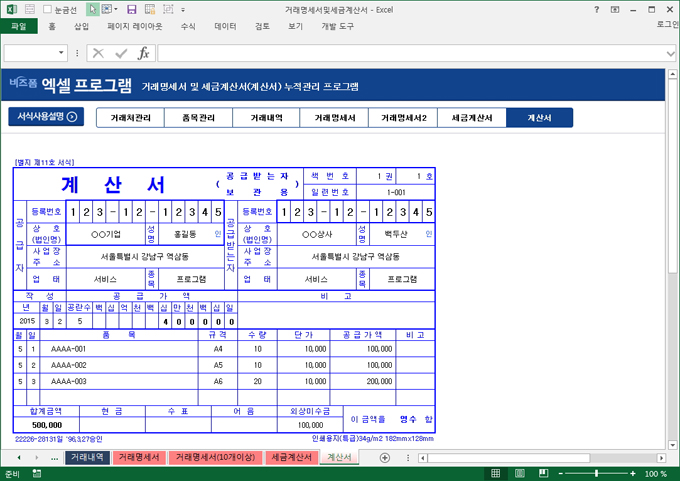Click the 서식사용설명 button

click(x=46, y=117)
